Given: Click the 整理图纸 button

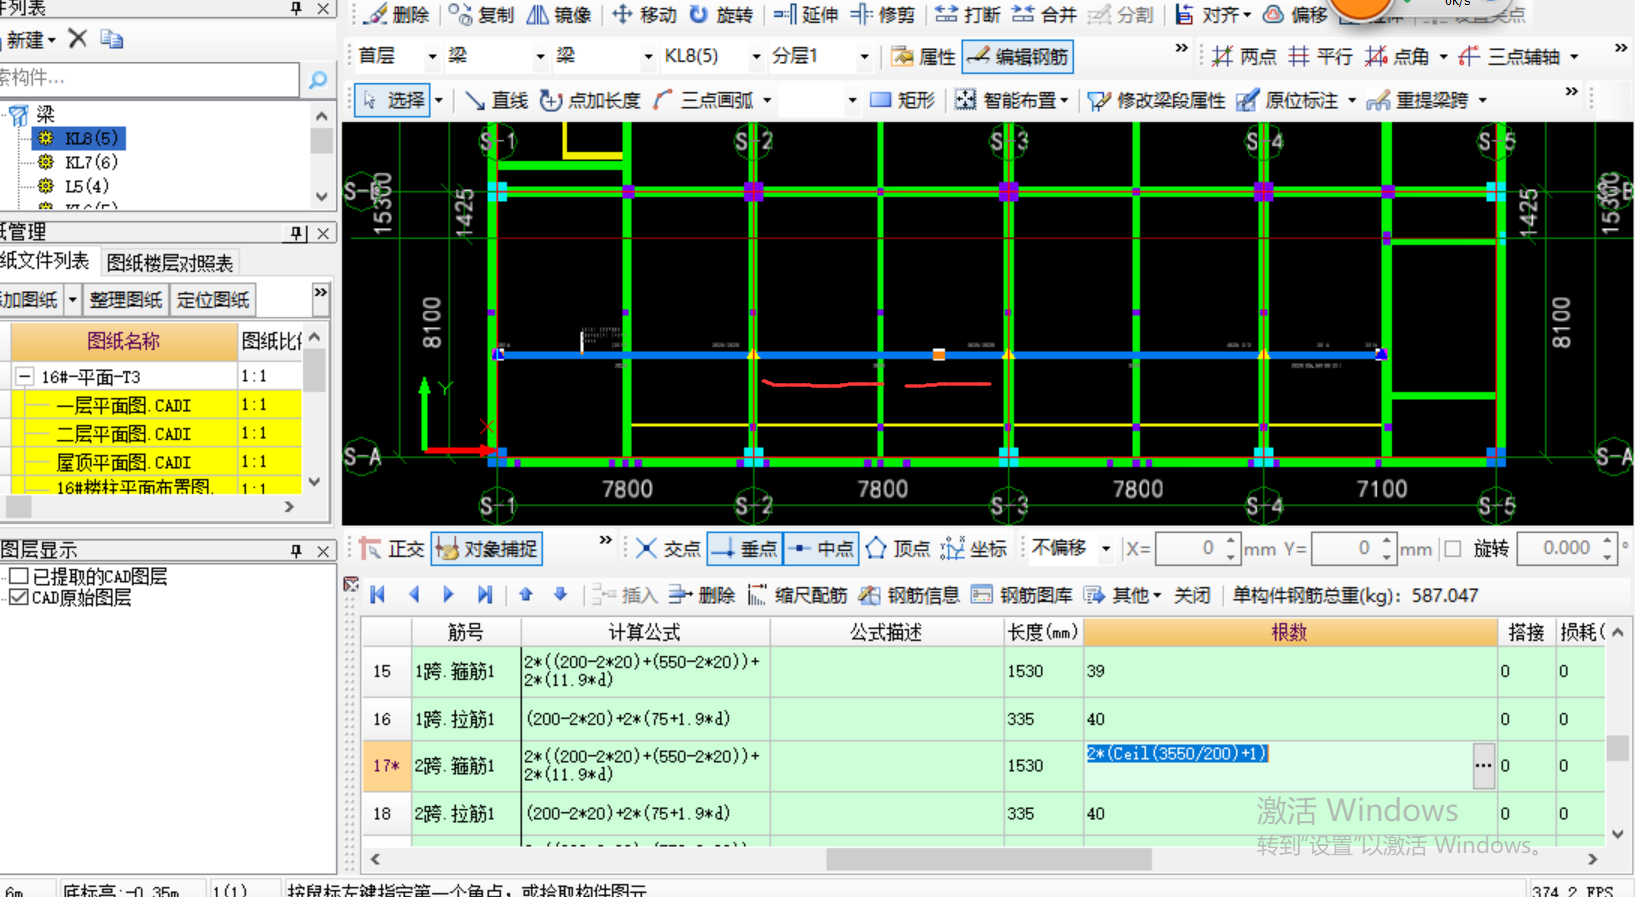Looking at the screenshot, I should (126, 300).
